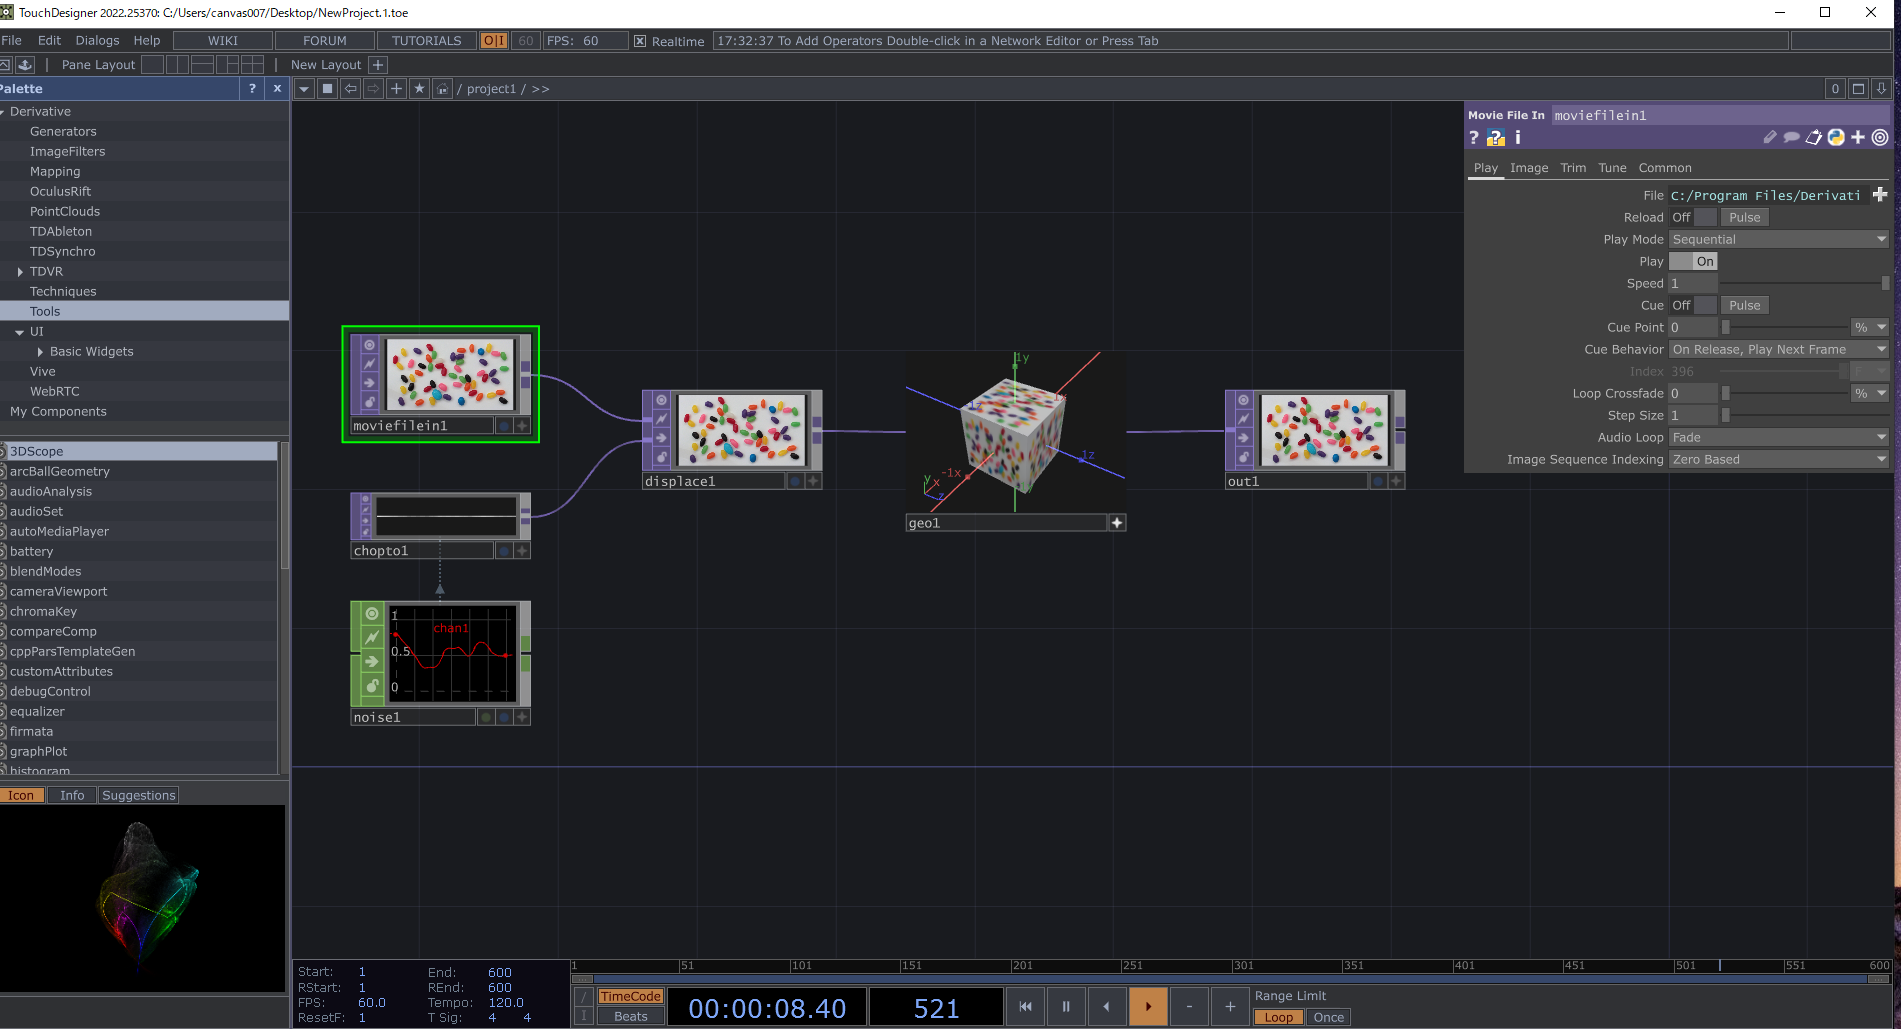This screenshot has width=1901, height=1029.
Task: Open the Cue Behavior dropdown
Action: (1779, 349)
